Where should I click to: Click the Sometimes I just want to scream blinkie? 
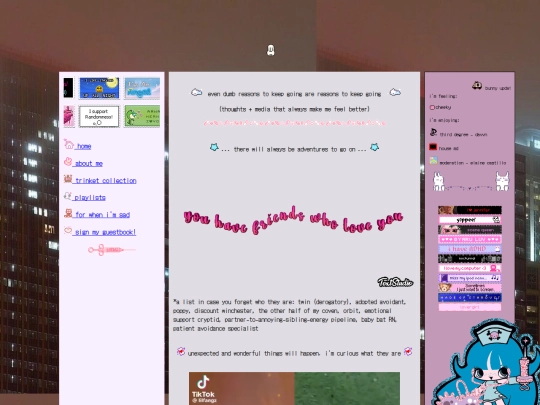tap(470, 288)
